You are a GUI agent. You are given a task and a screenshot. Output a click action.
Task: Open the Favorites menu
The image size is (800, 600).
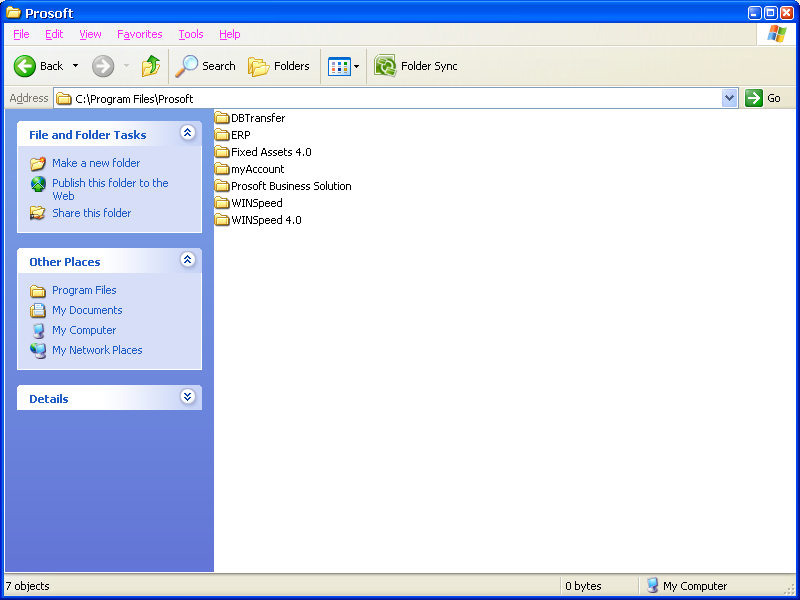point(139,34)
